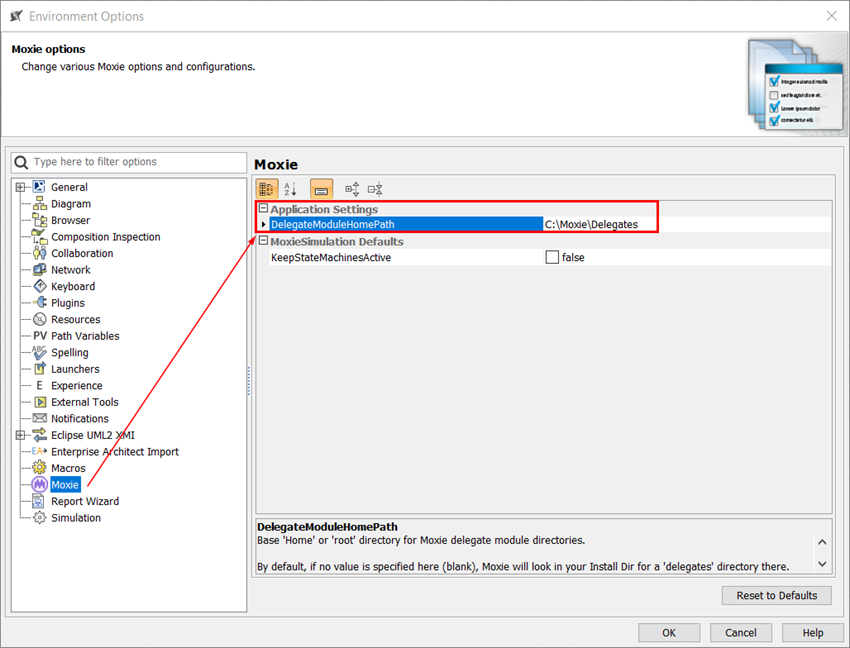Viewport: 850px width, 648px height.
Task: Click the Eclipse UML2 XMI icon
Action: tap(40, 435)
